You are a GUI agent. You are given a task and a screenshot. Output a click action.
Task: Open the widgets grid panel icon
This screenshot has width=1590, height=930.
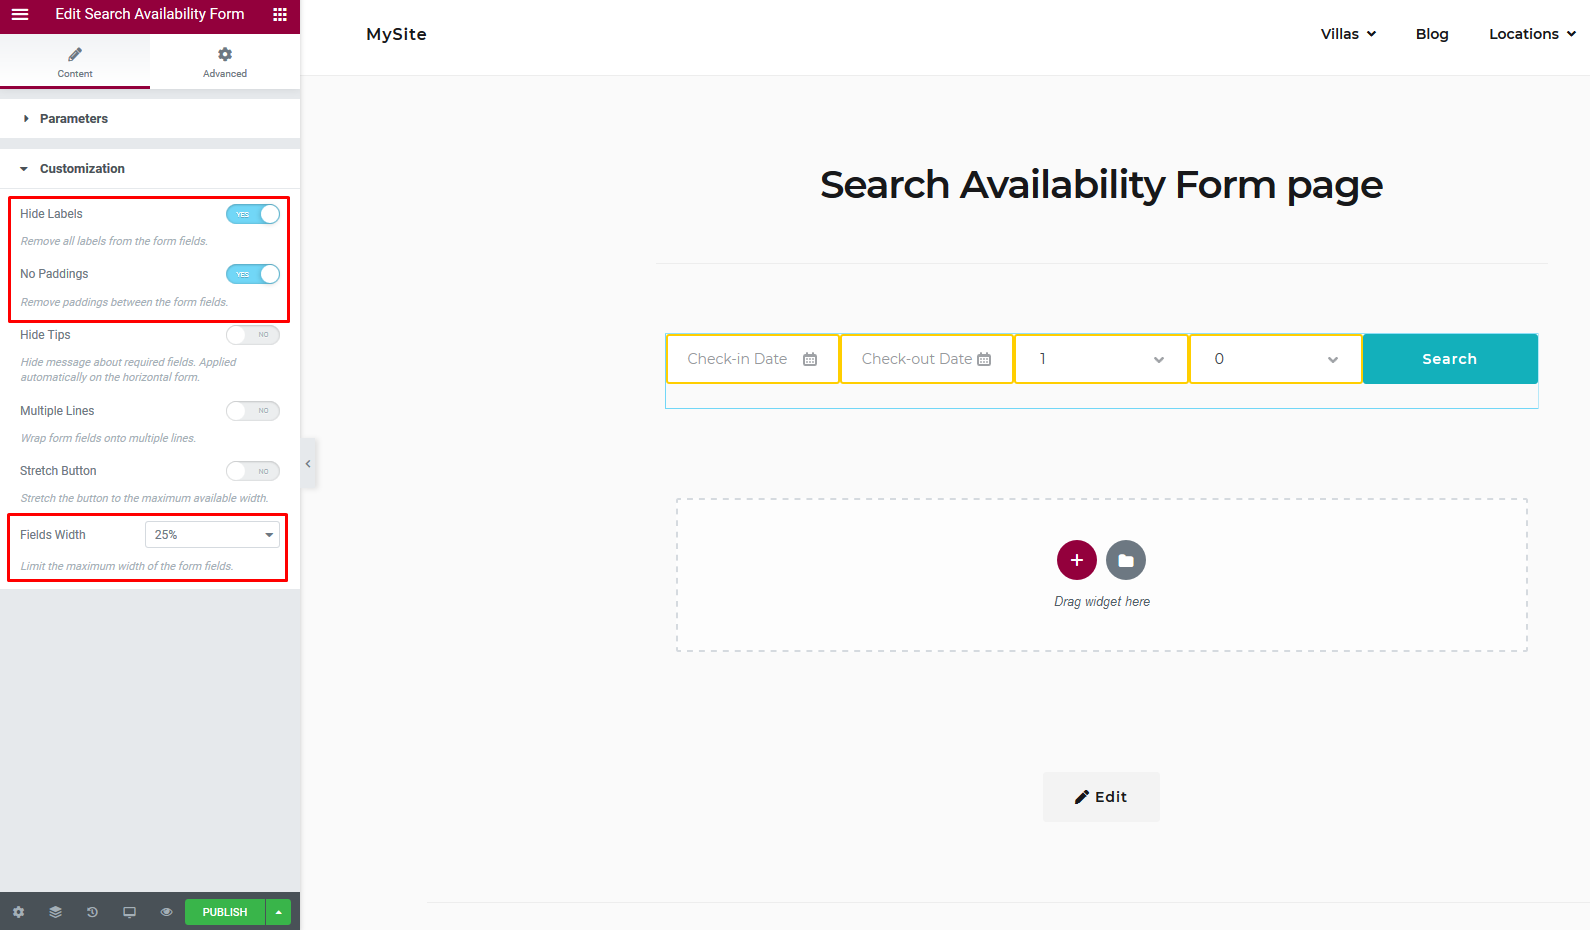point(280,14)
